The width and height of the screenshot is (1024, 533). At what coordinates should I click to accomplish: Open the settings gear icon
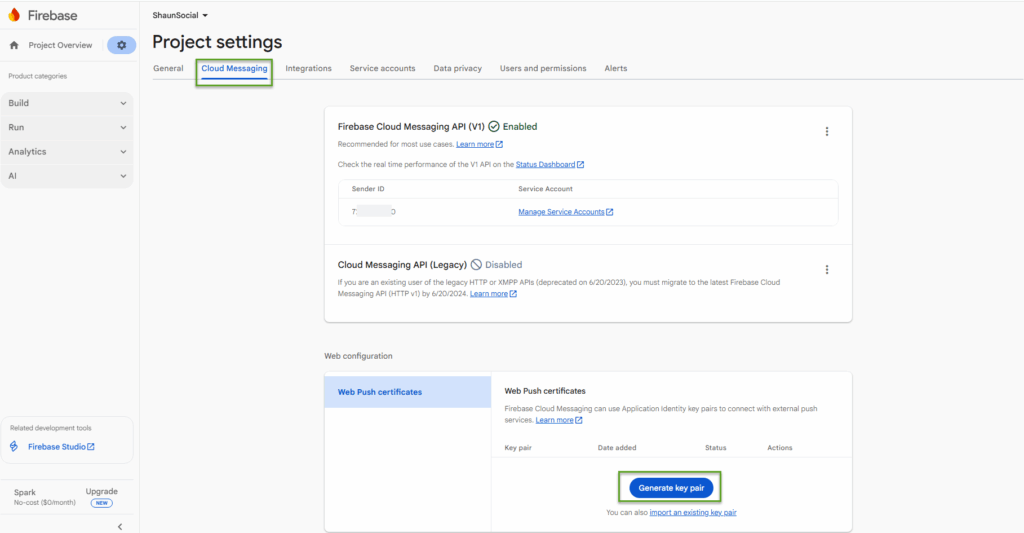pyautogui.click(x=122, y=45)
